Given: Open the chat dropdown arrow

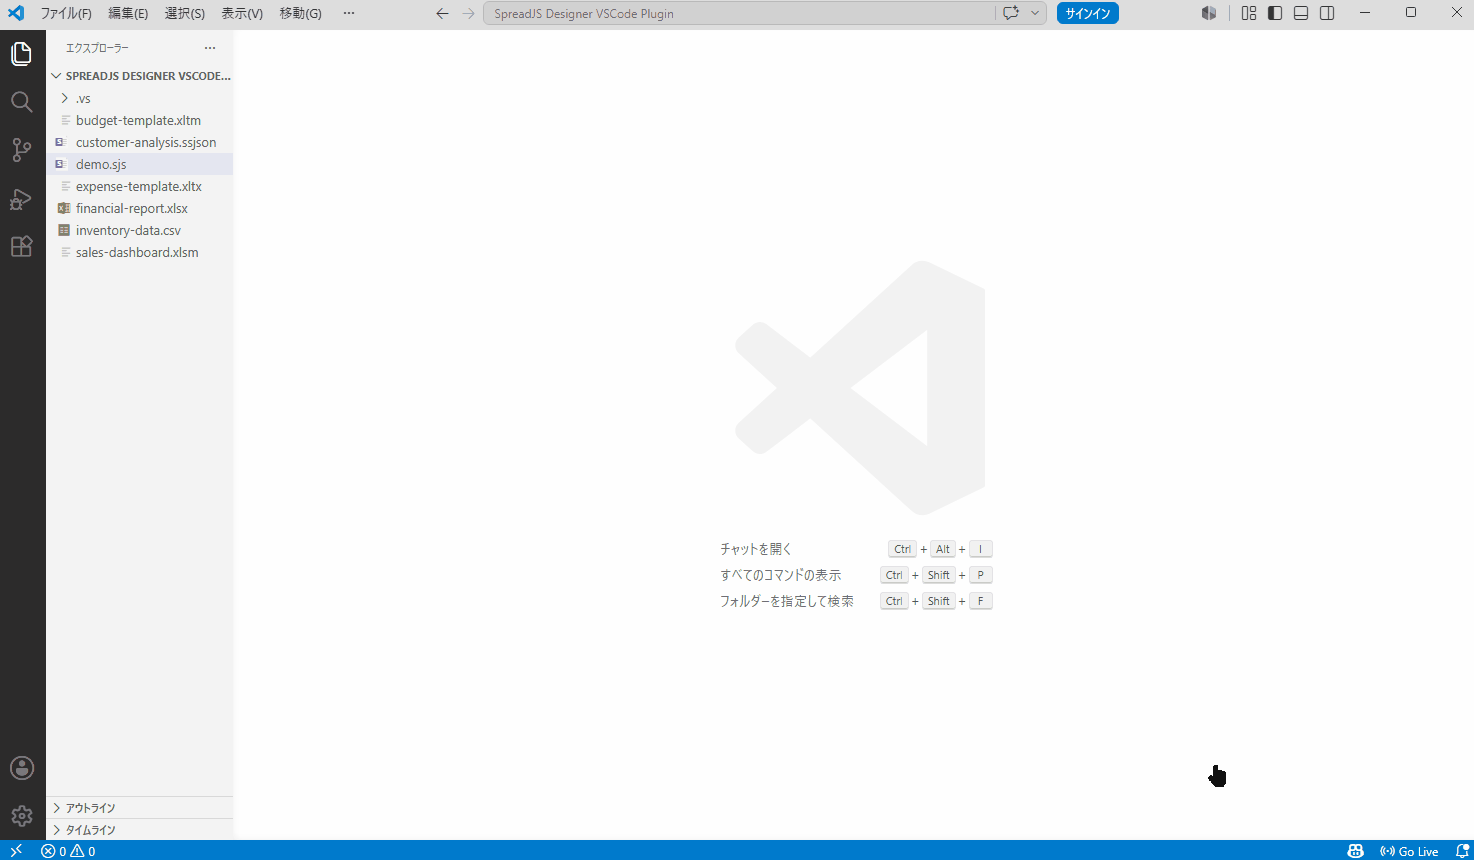Looking at the screenshot, I should click(x=1035, y=13).
